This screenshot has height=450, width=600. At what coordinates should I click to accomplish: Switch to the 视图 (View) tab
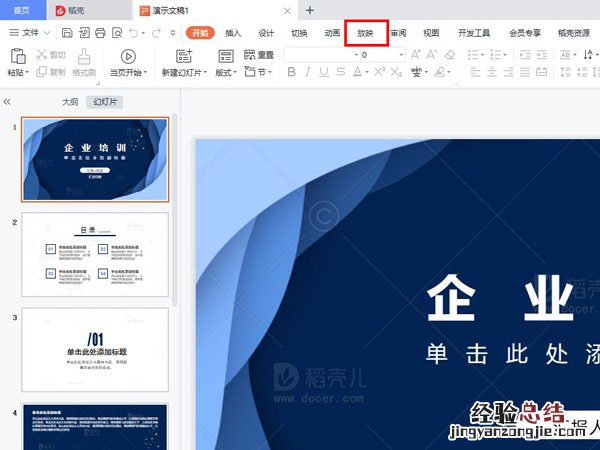point(431,33)
